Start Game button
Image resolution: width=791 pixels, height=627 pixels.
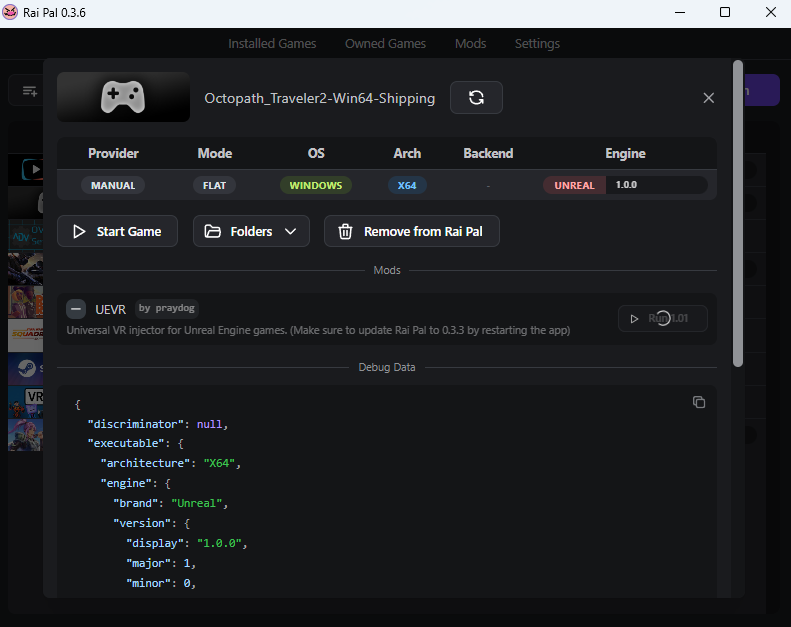[x=118, y=232]
